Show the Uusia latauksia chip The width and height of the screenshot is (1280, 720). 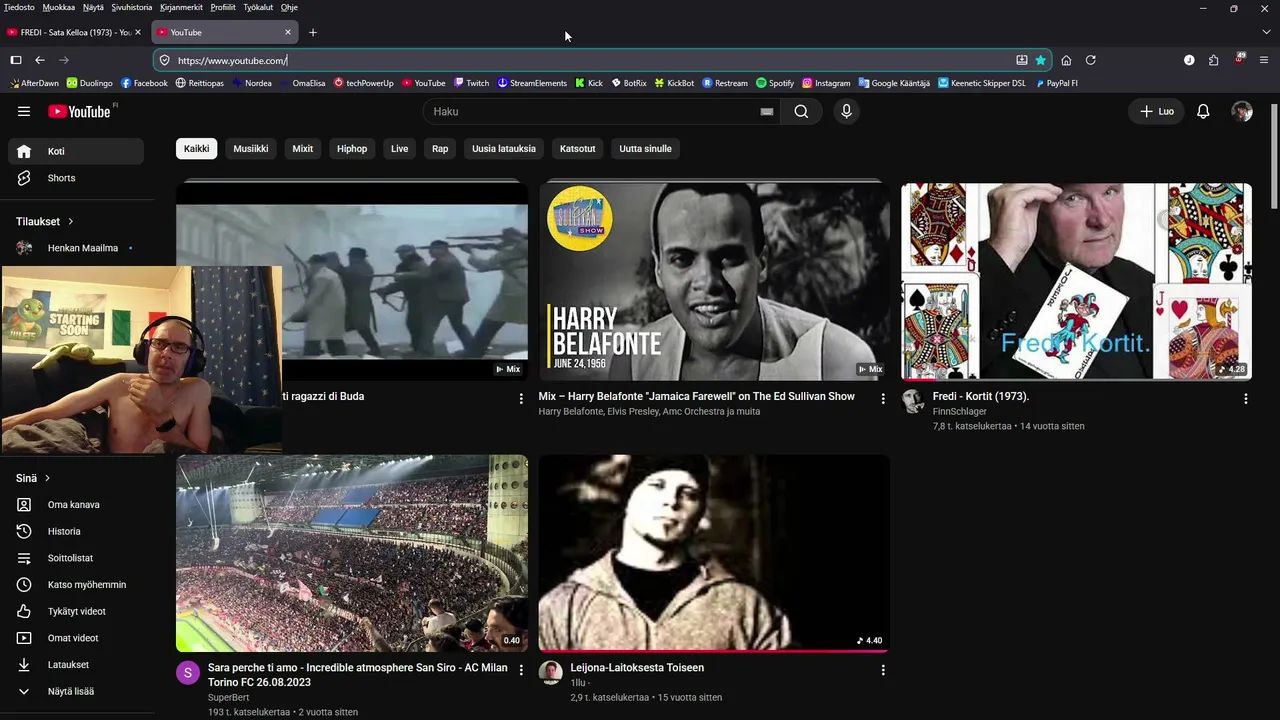coord(504,148)
